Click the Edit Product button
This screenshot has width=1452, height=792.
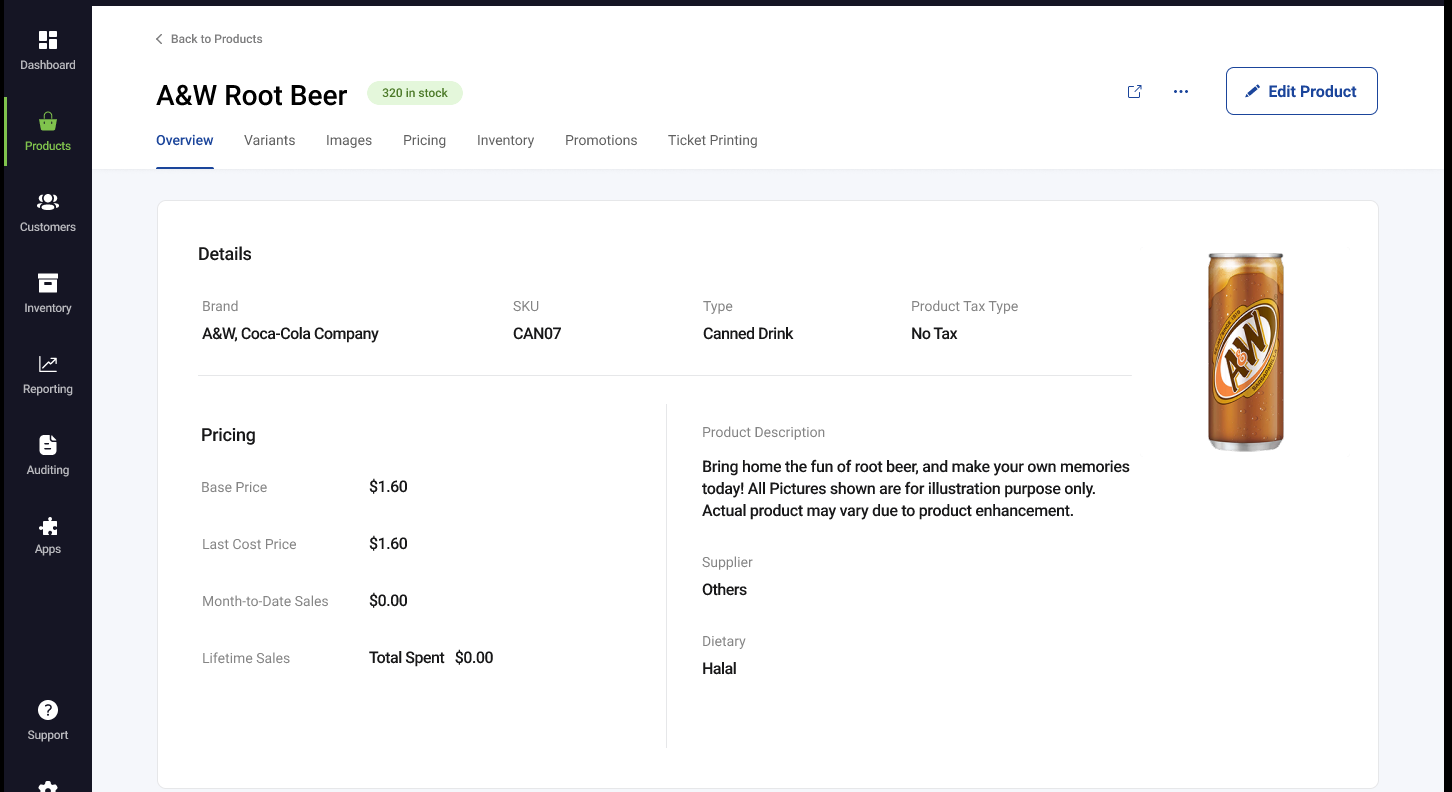tap(1301, 91)
